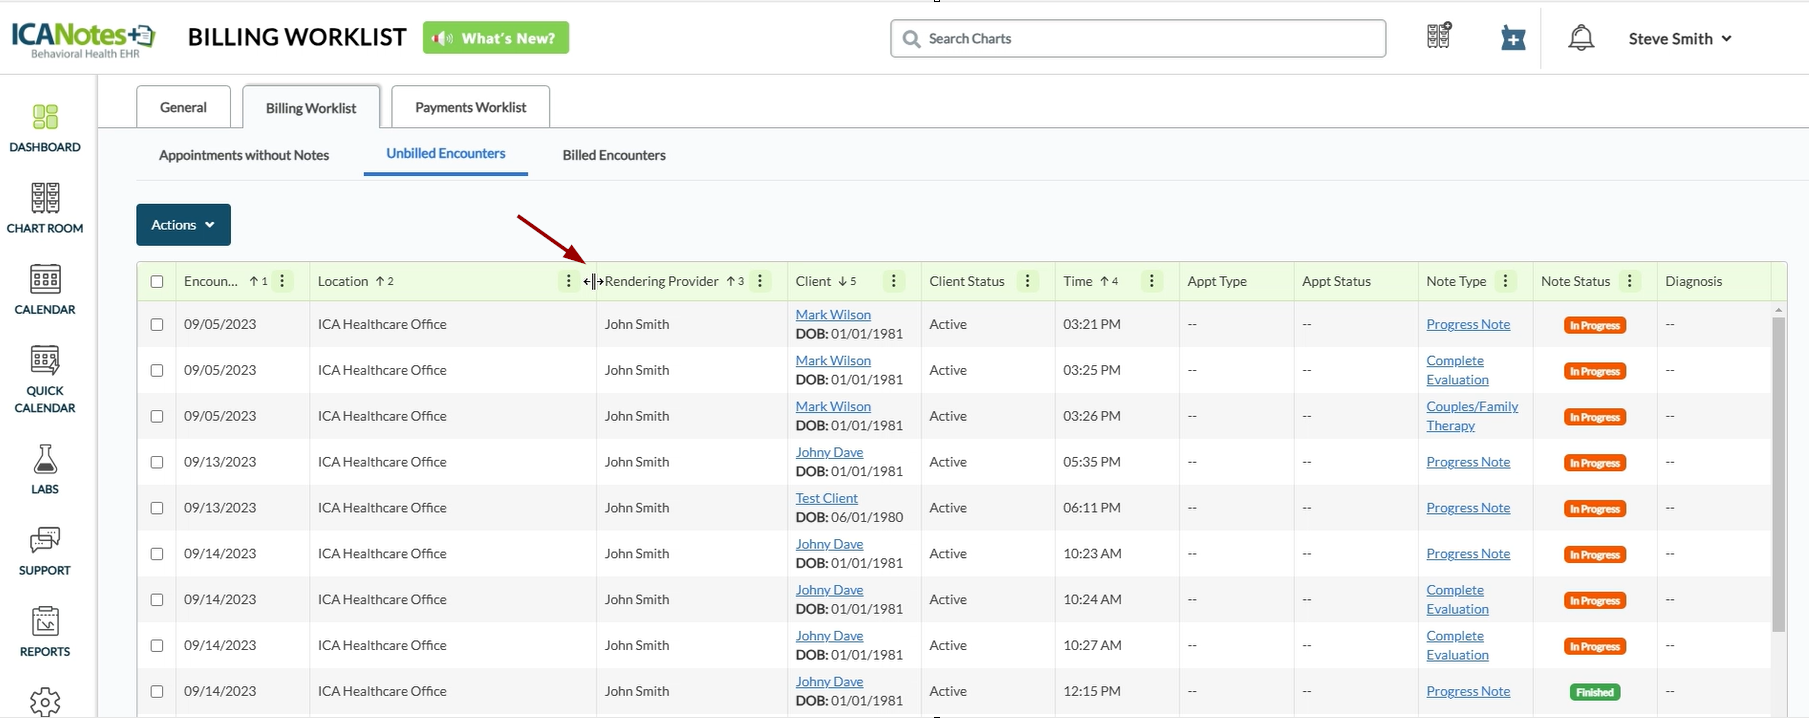Image resolution: width=1809 pixels, height=718 pixels.
Task: Click the What's New? button
Action: click(x=496, y=38)
